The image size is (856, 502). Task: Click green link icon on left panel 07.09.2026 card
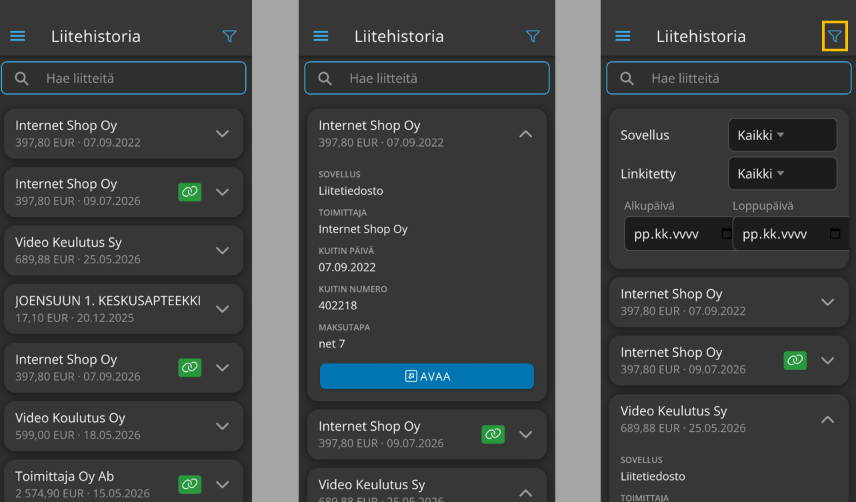pos(189,367)
